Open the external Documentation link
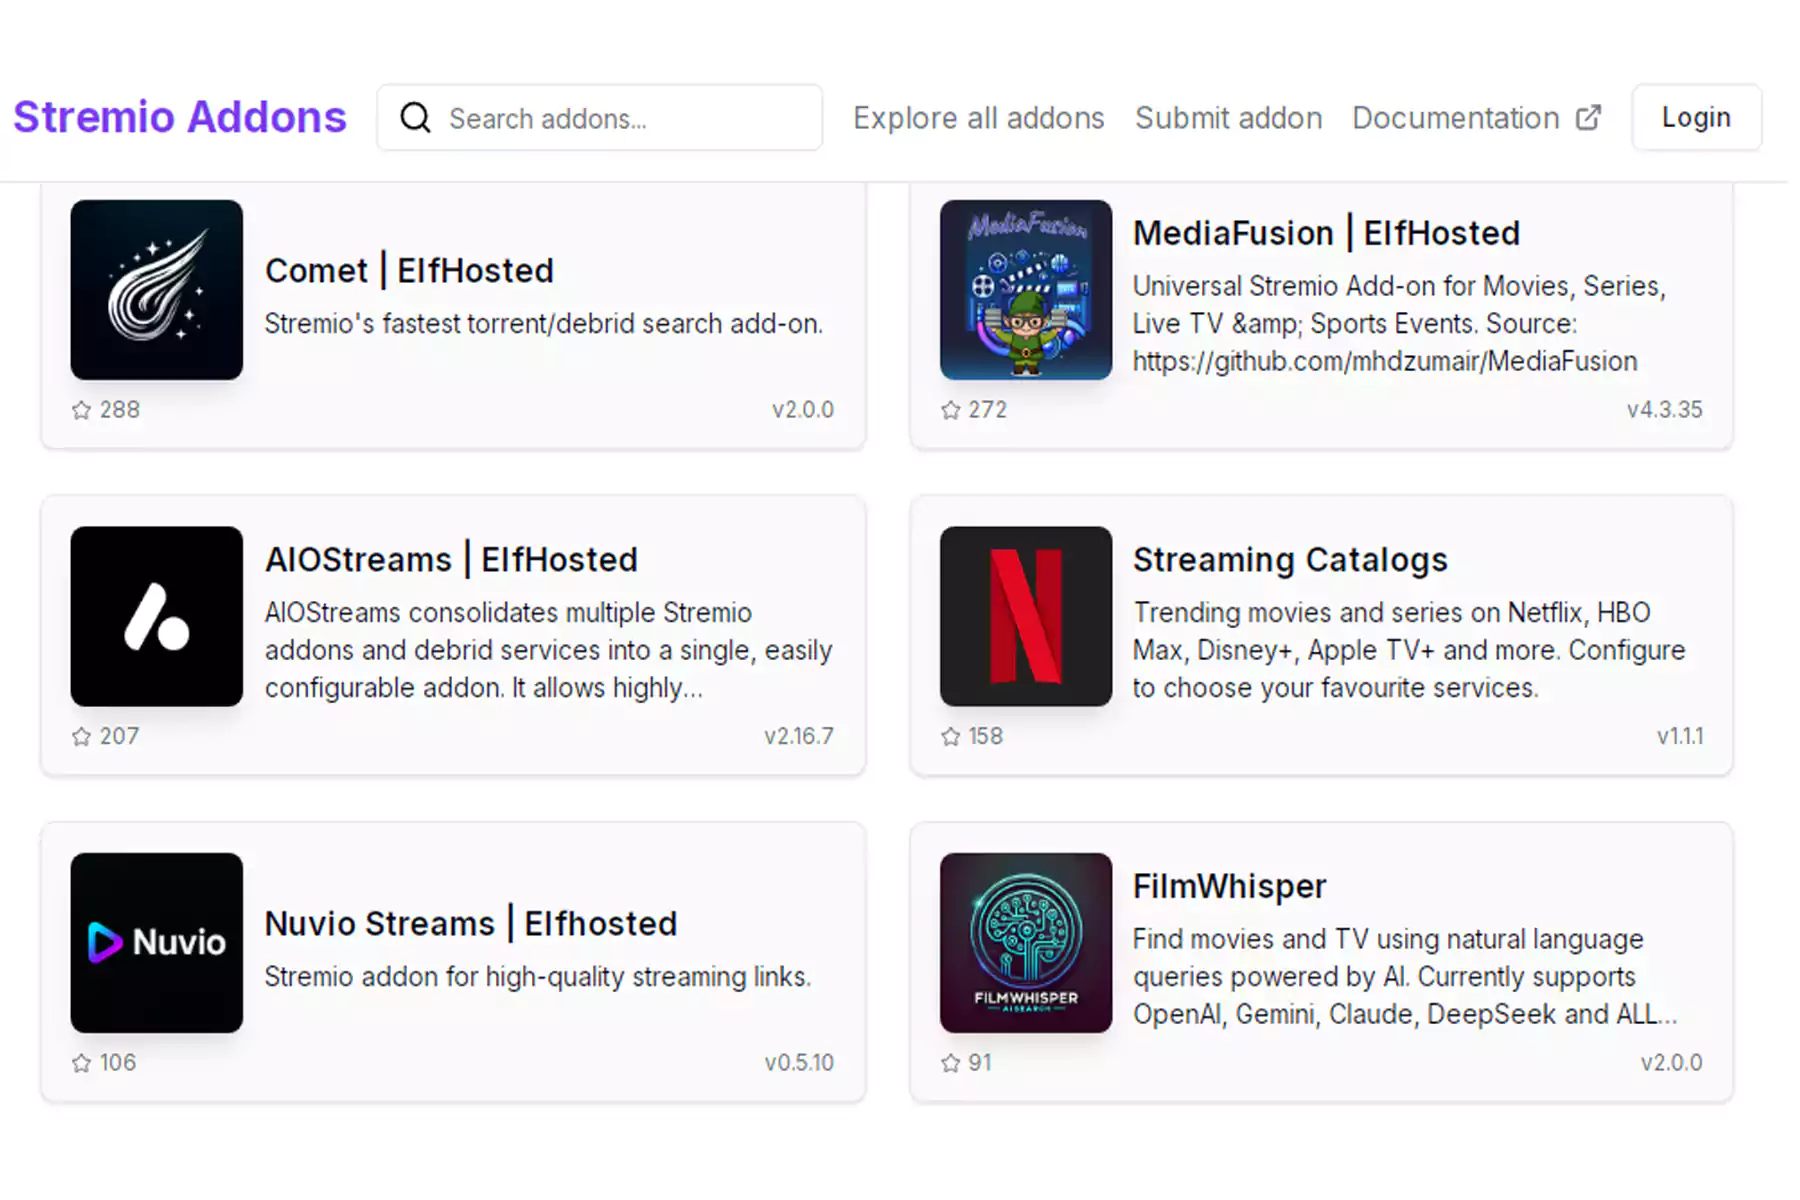This screenshot has width=1800, height=1200. click(x=1476, y=118)
